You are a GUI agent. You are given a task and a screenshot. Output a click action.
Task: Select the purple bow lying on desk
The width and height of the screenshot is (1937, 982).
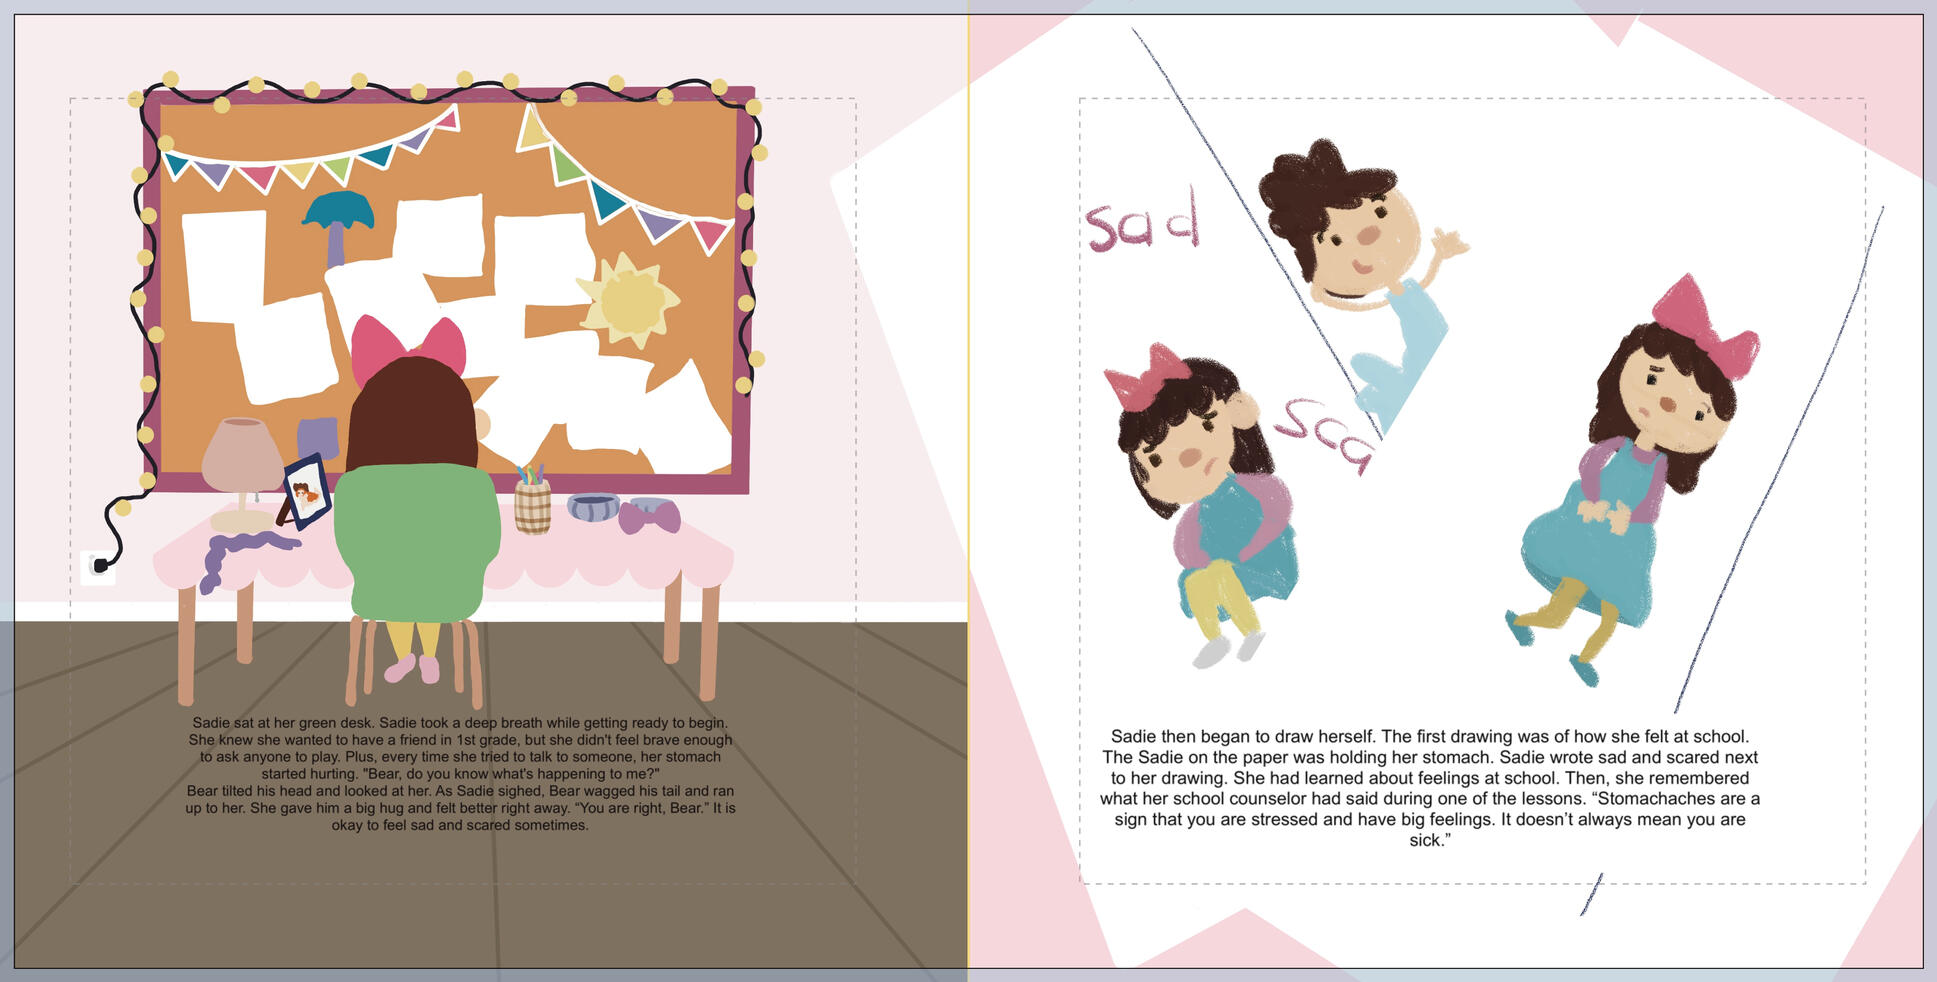pos(649,517)
